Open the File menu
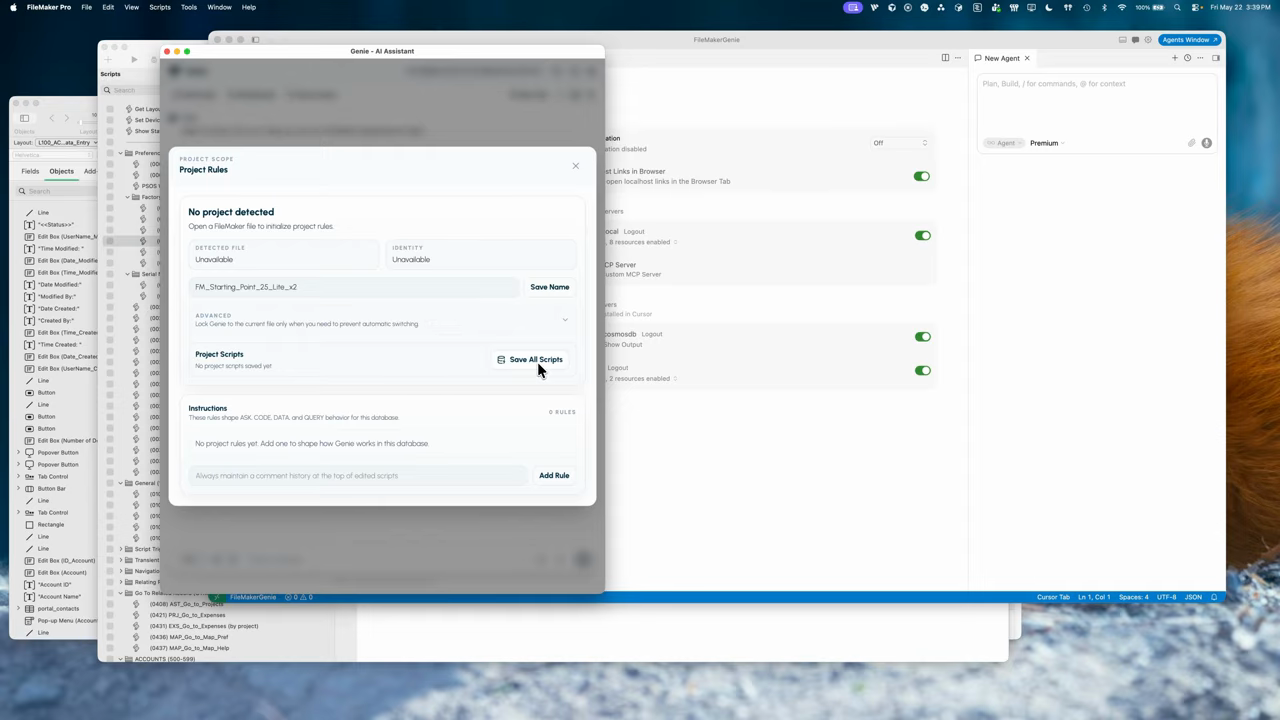The image size is (1280, 720). [87, 7]
